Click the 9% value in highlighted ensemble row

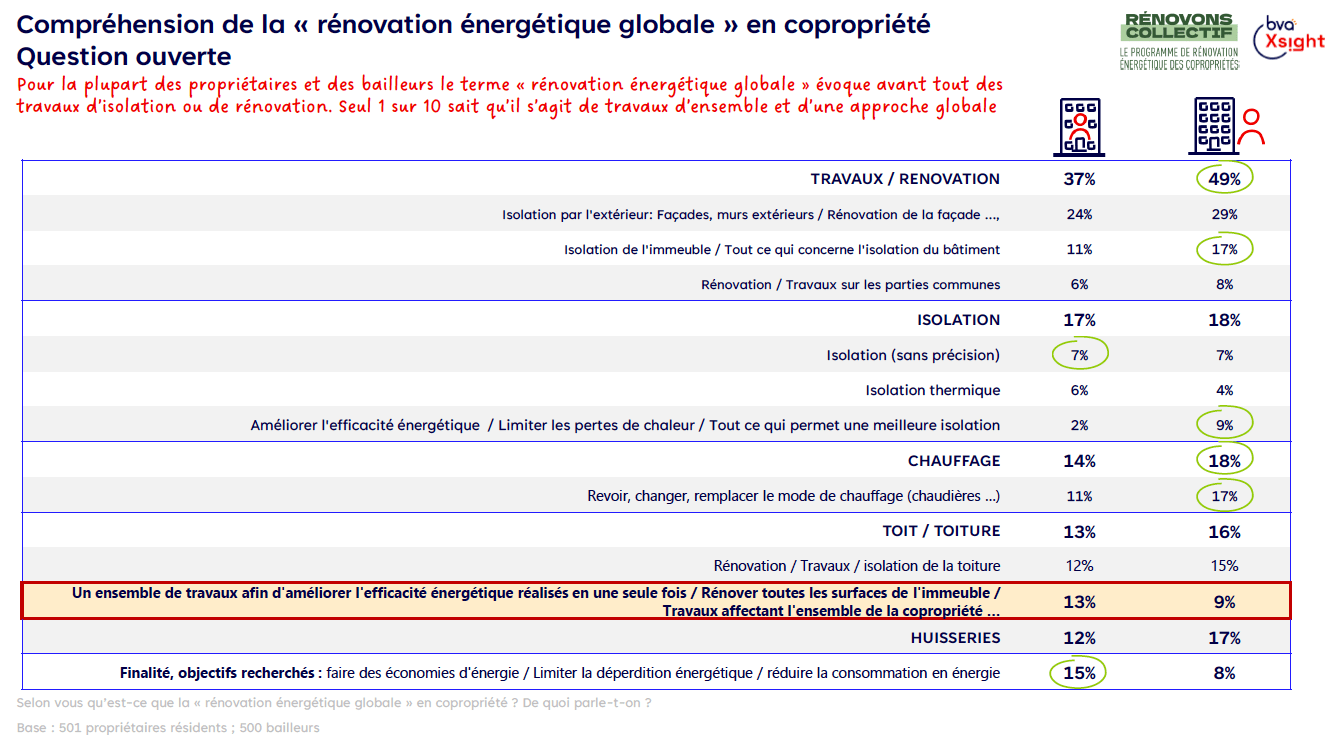pos(1225,602)
